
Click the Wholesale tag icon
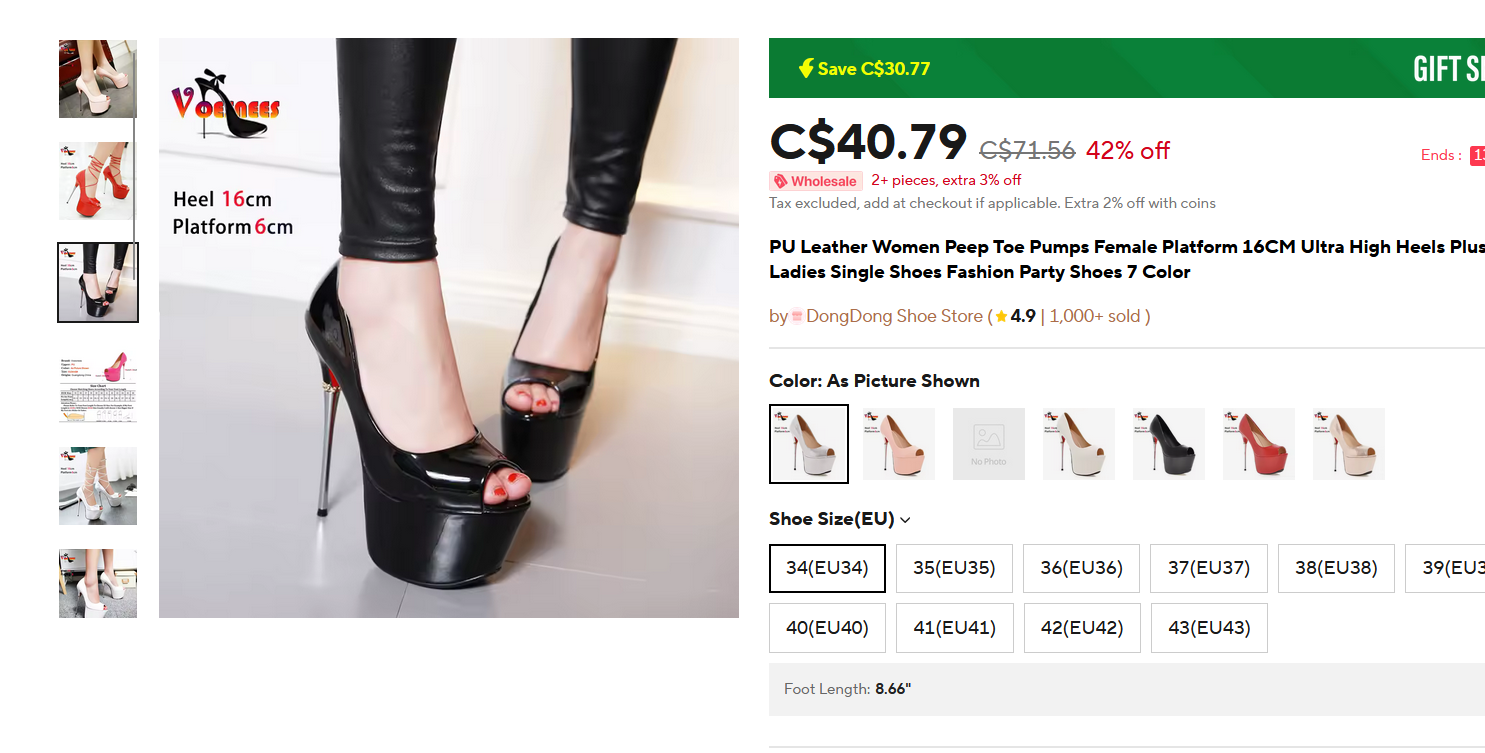click(780, 181)
